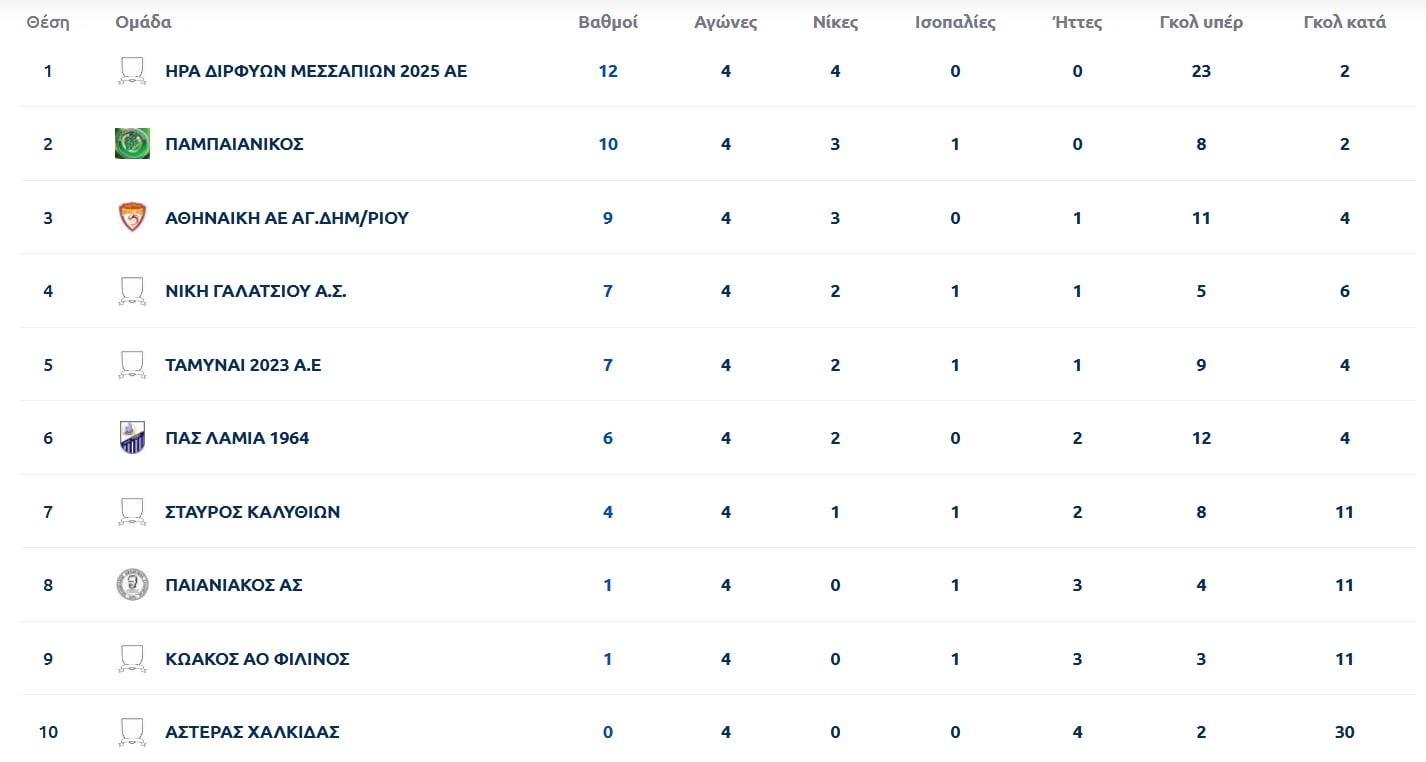Click the ΣΤΑΥΡΟΣ ΚΑΛΥΘΙΩΝ placeholder crest icon
This screenshot has width=1426, height=762.
(x=132, y=512)
